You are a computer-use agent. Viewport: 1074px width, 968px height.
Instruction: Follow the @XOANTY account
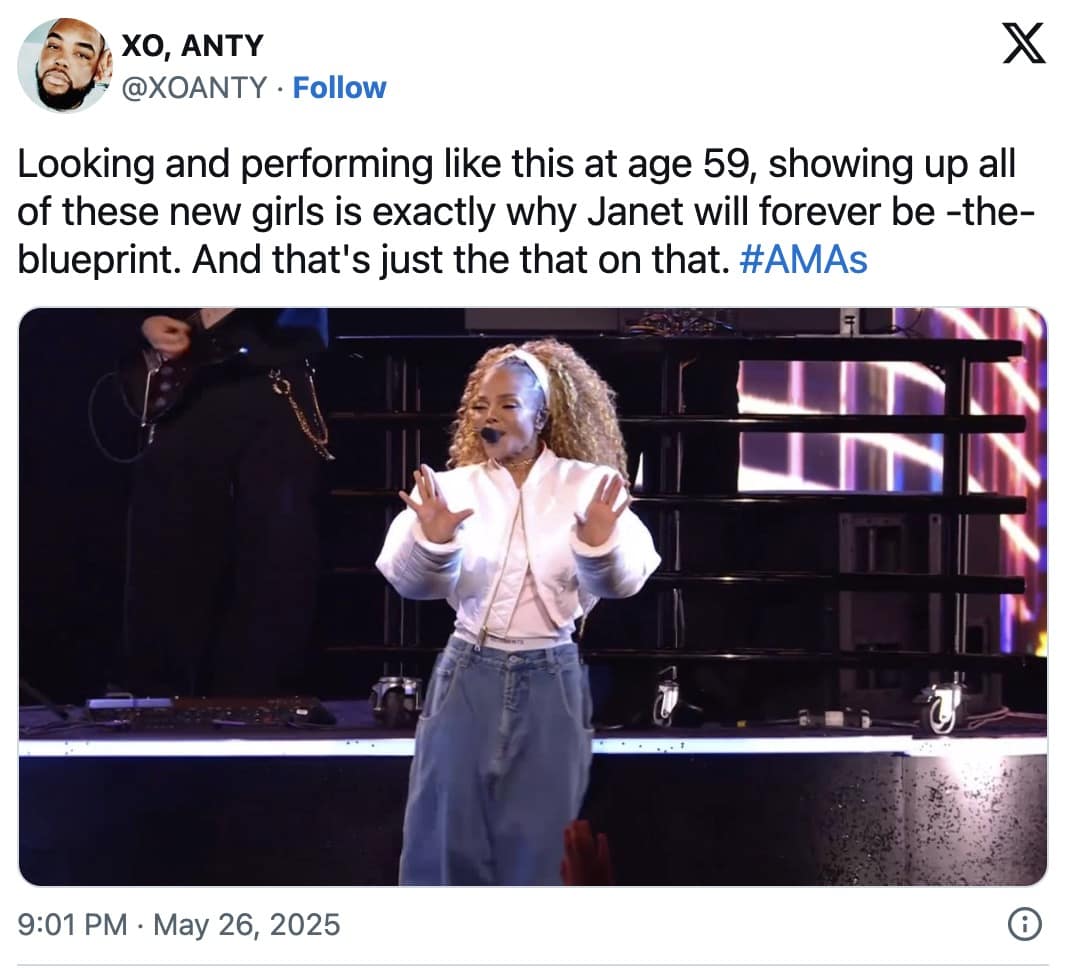339,88
